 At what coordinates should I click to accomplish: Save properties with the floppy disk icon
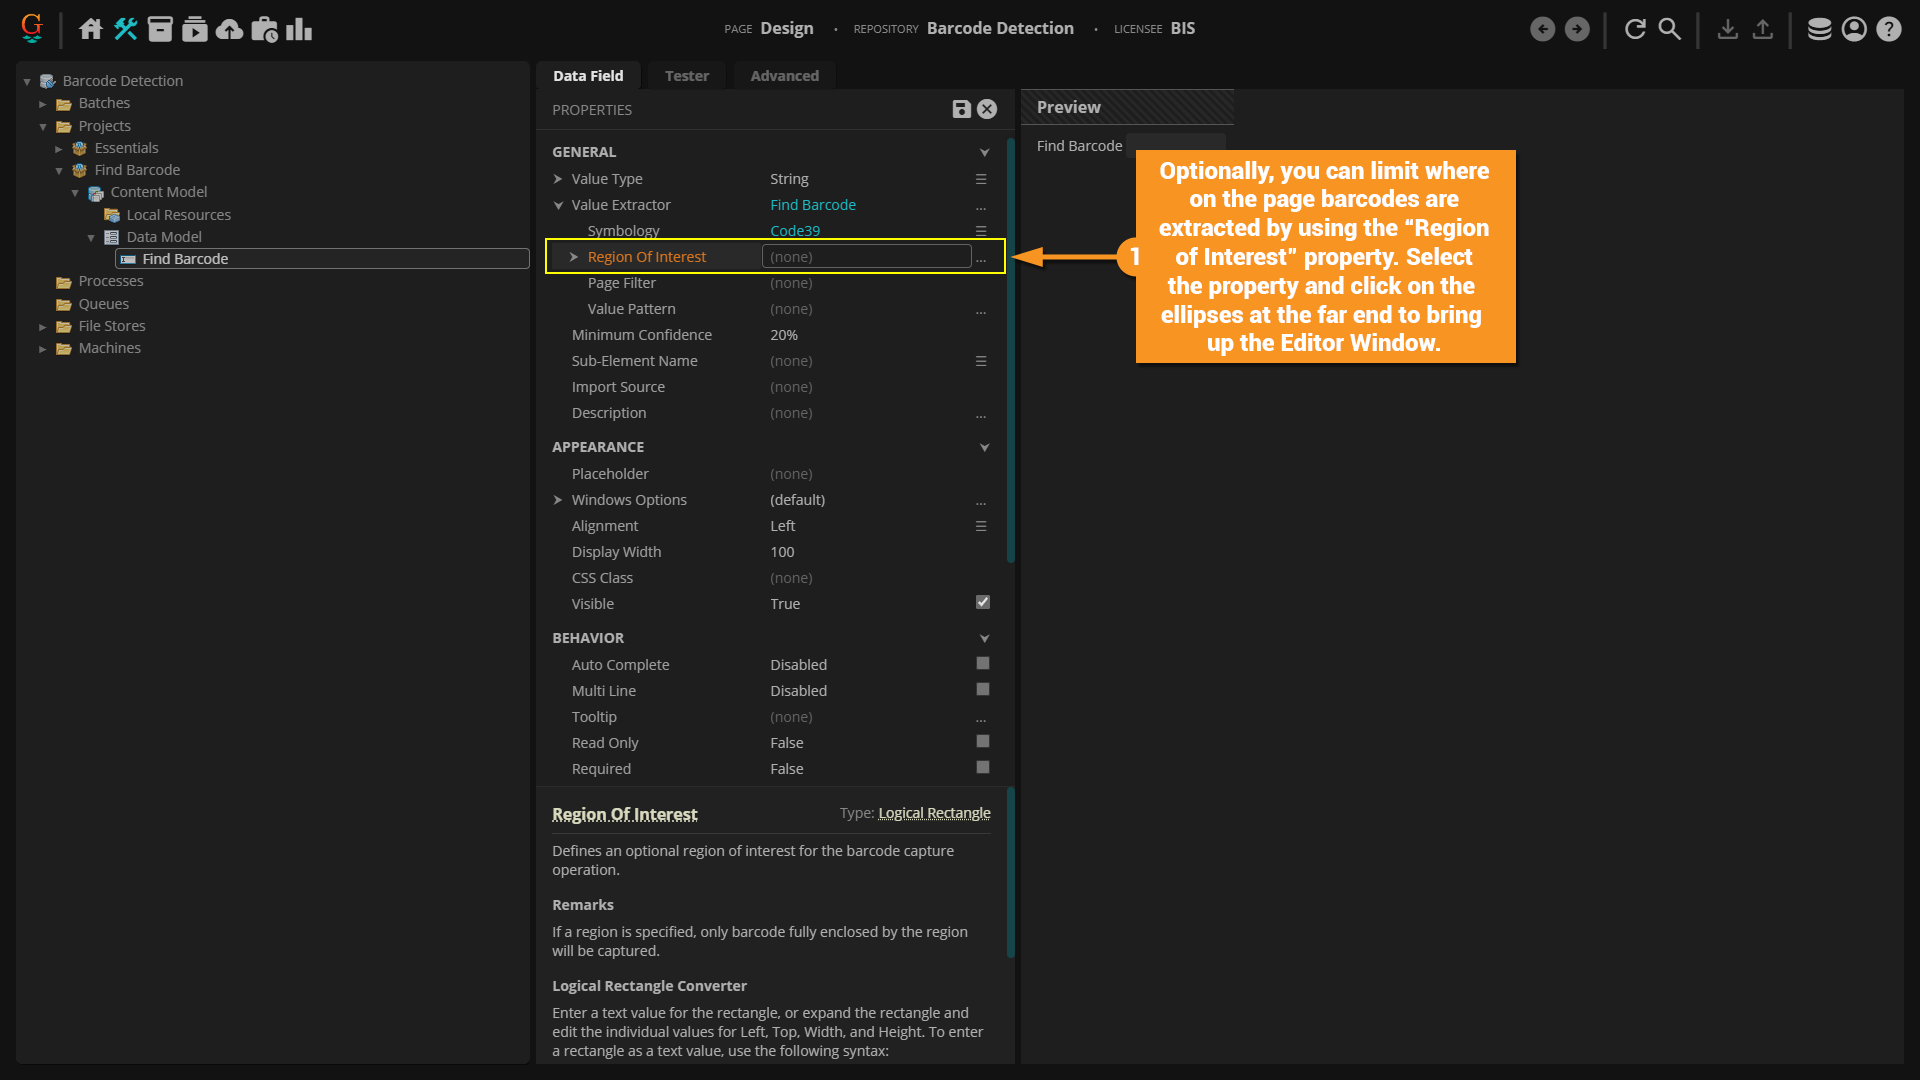(961, 110)
